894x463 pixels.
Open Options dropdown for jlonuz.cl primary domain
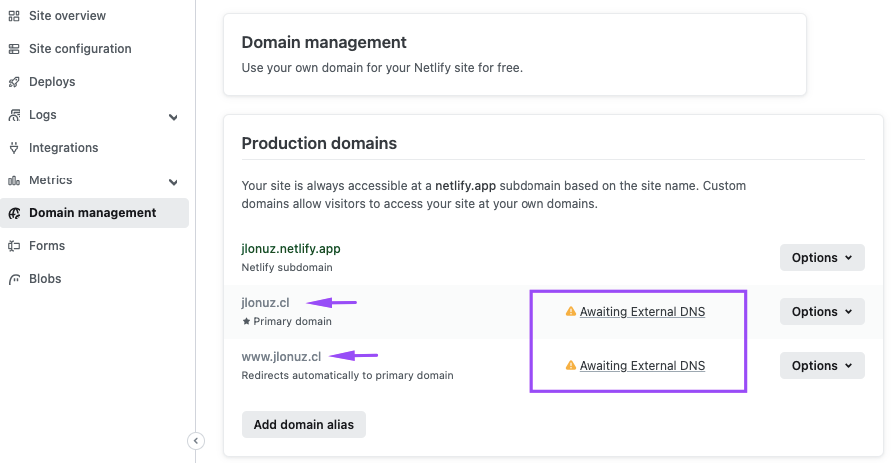click(821, 312)
